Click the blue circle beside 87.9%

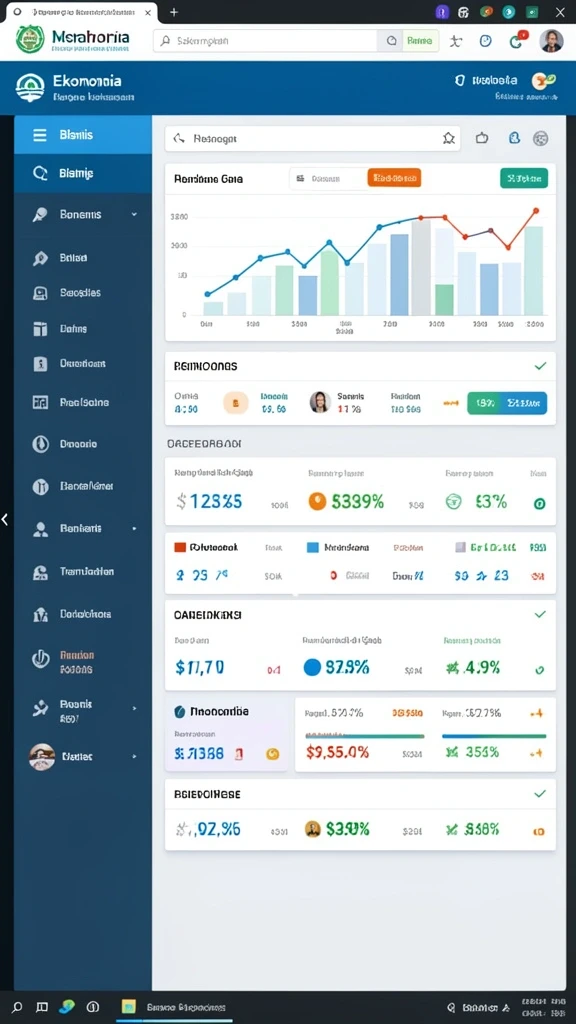click(x=313, y=667)
